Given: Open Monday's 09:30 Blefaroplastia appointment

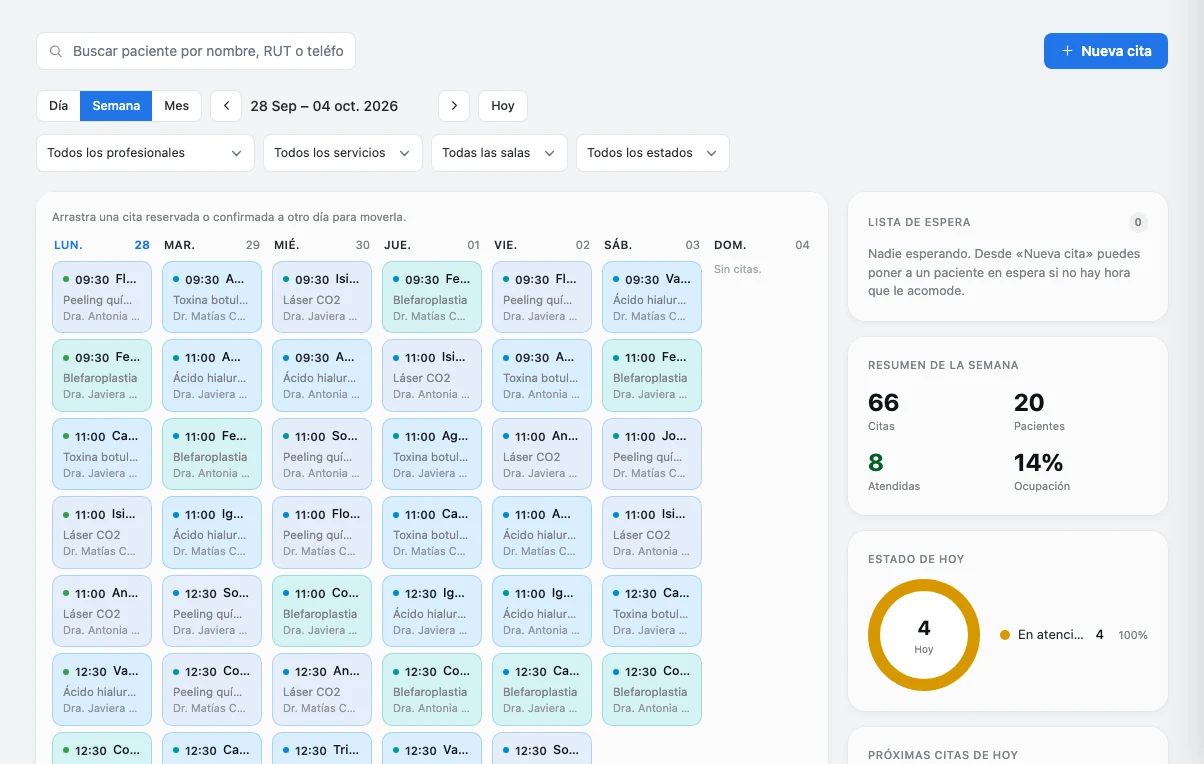Looking at the screenshot, I should point(102,375).
